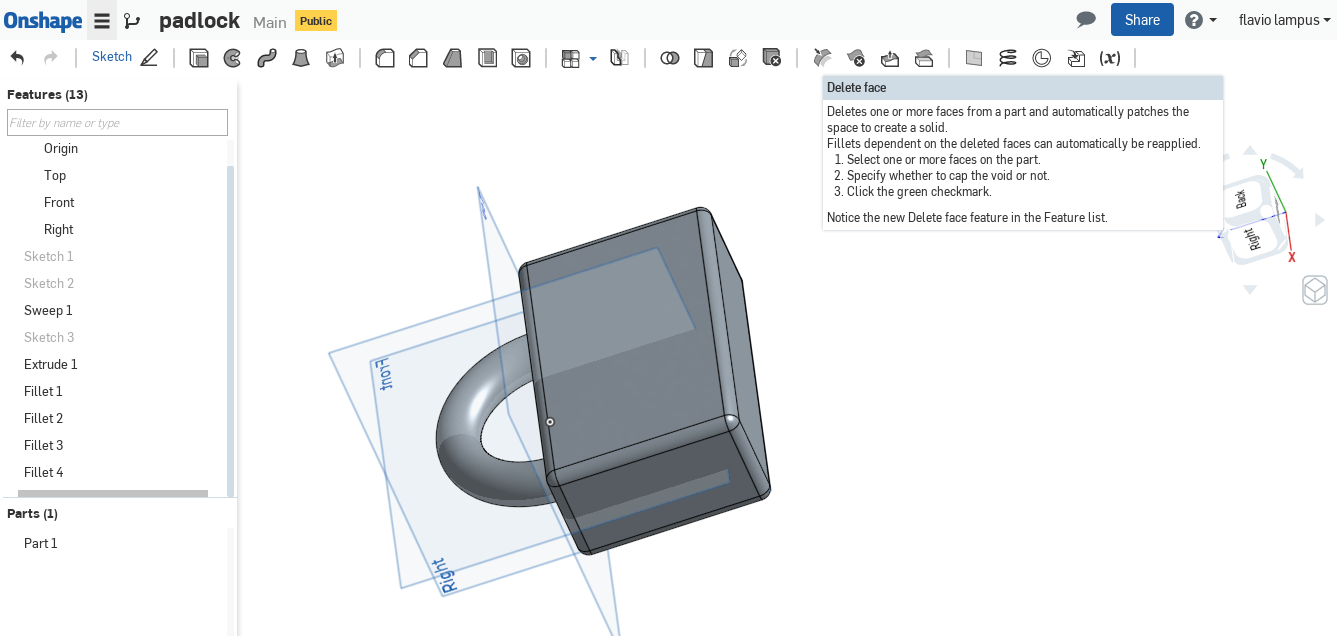Open the pattern tools dropdown arrow

[593, 59]
